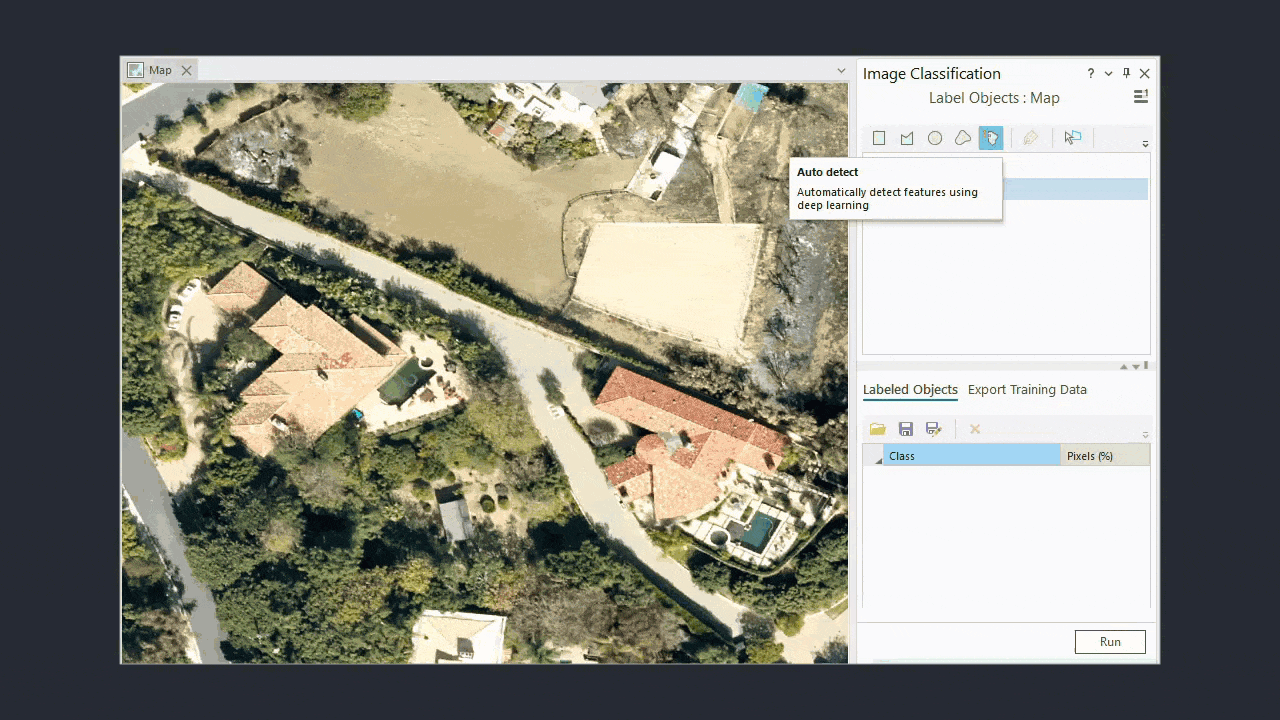This screenshot has width=1280, height=720.
Task: Open the Image Classification pane menu chevron
Action: tap(1107, 73)
